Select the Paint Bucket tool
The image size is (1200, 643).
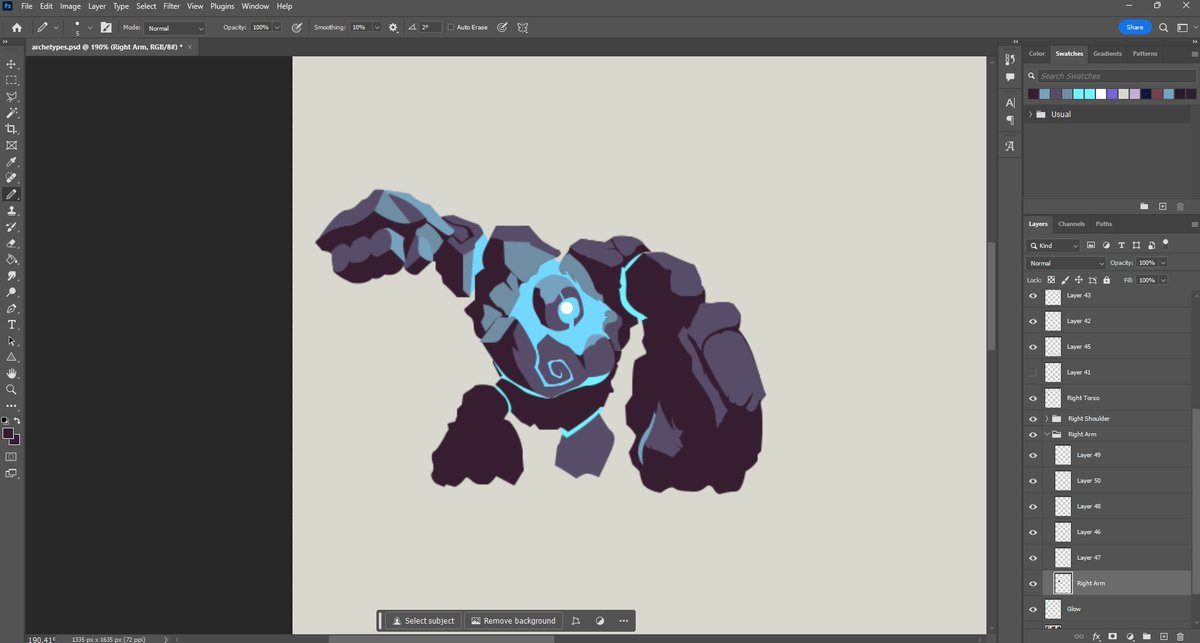point(12,259)
